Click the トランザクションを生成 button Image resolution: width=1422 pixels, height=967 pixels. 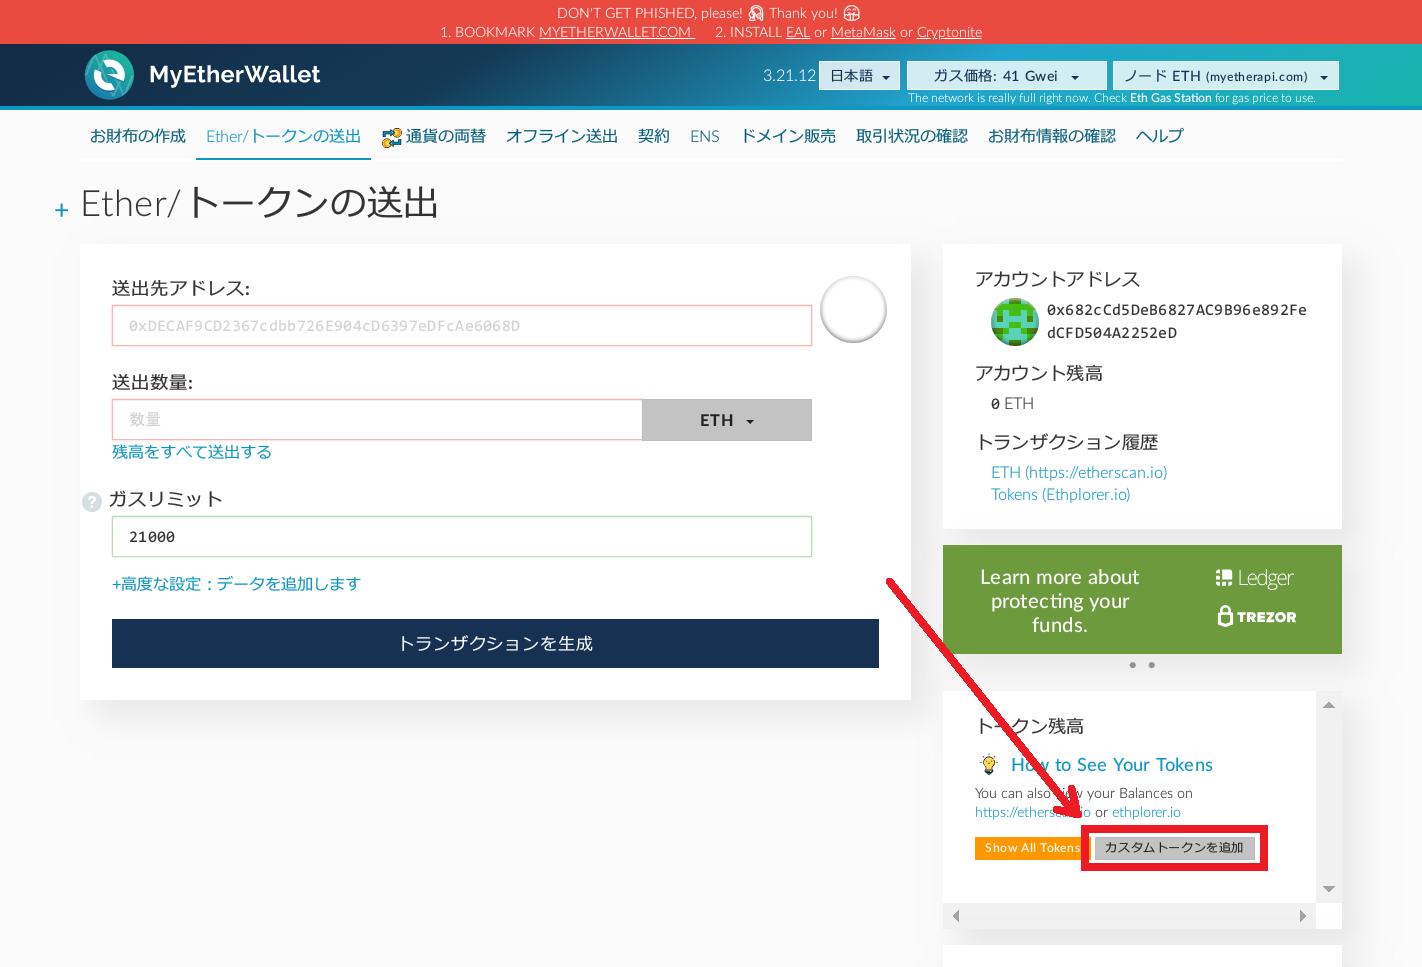click(x=495, y=643)
